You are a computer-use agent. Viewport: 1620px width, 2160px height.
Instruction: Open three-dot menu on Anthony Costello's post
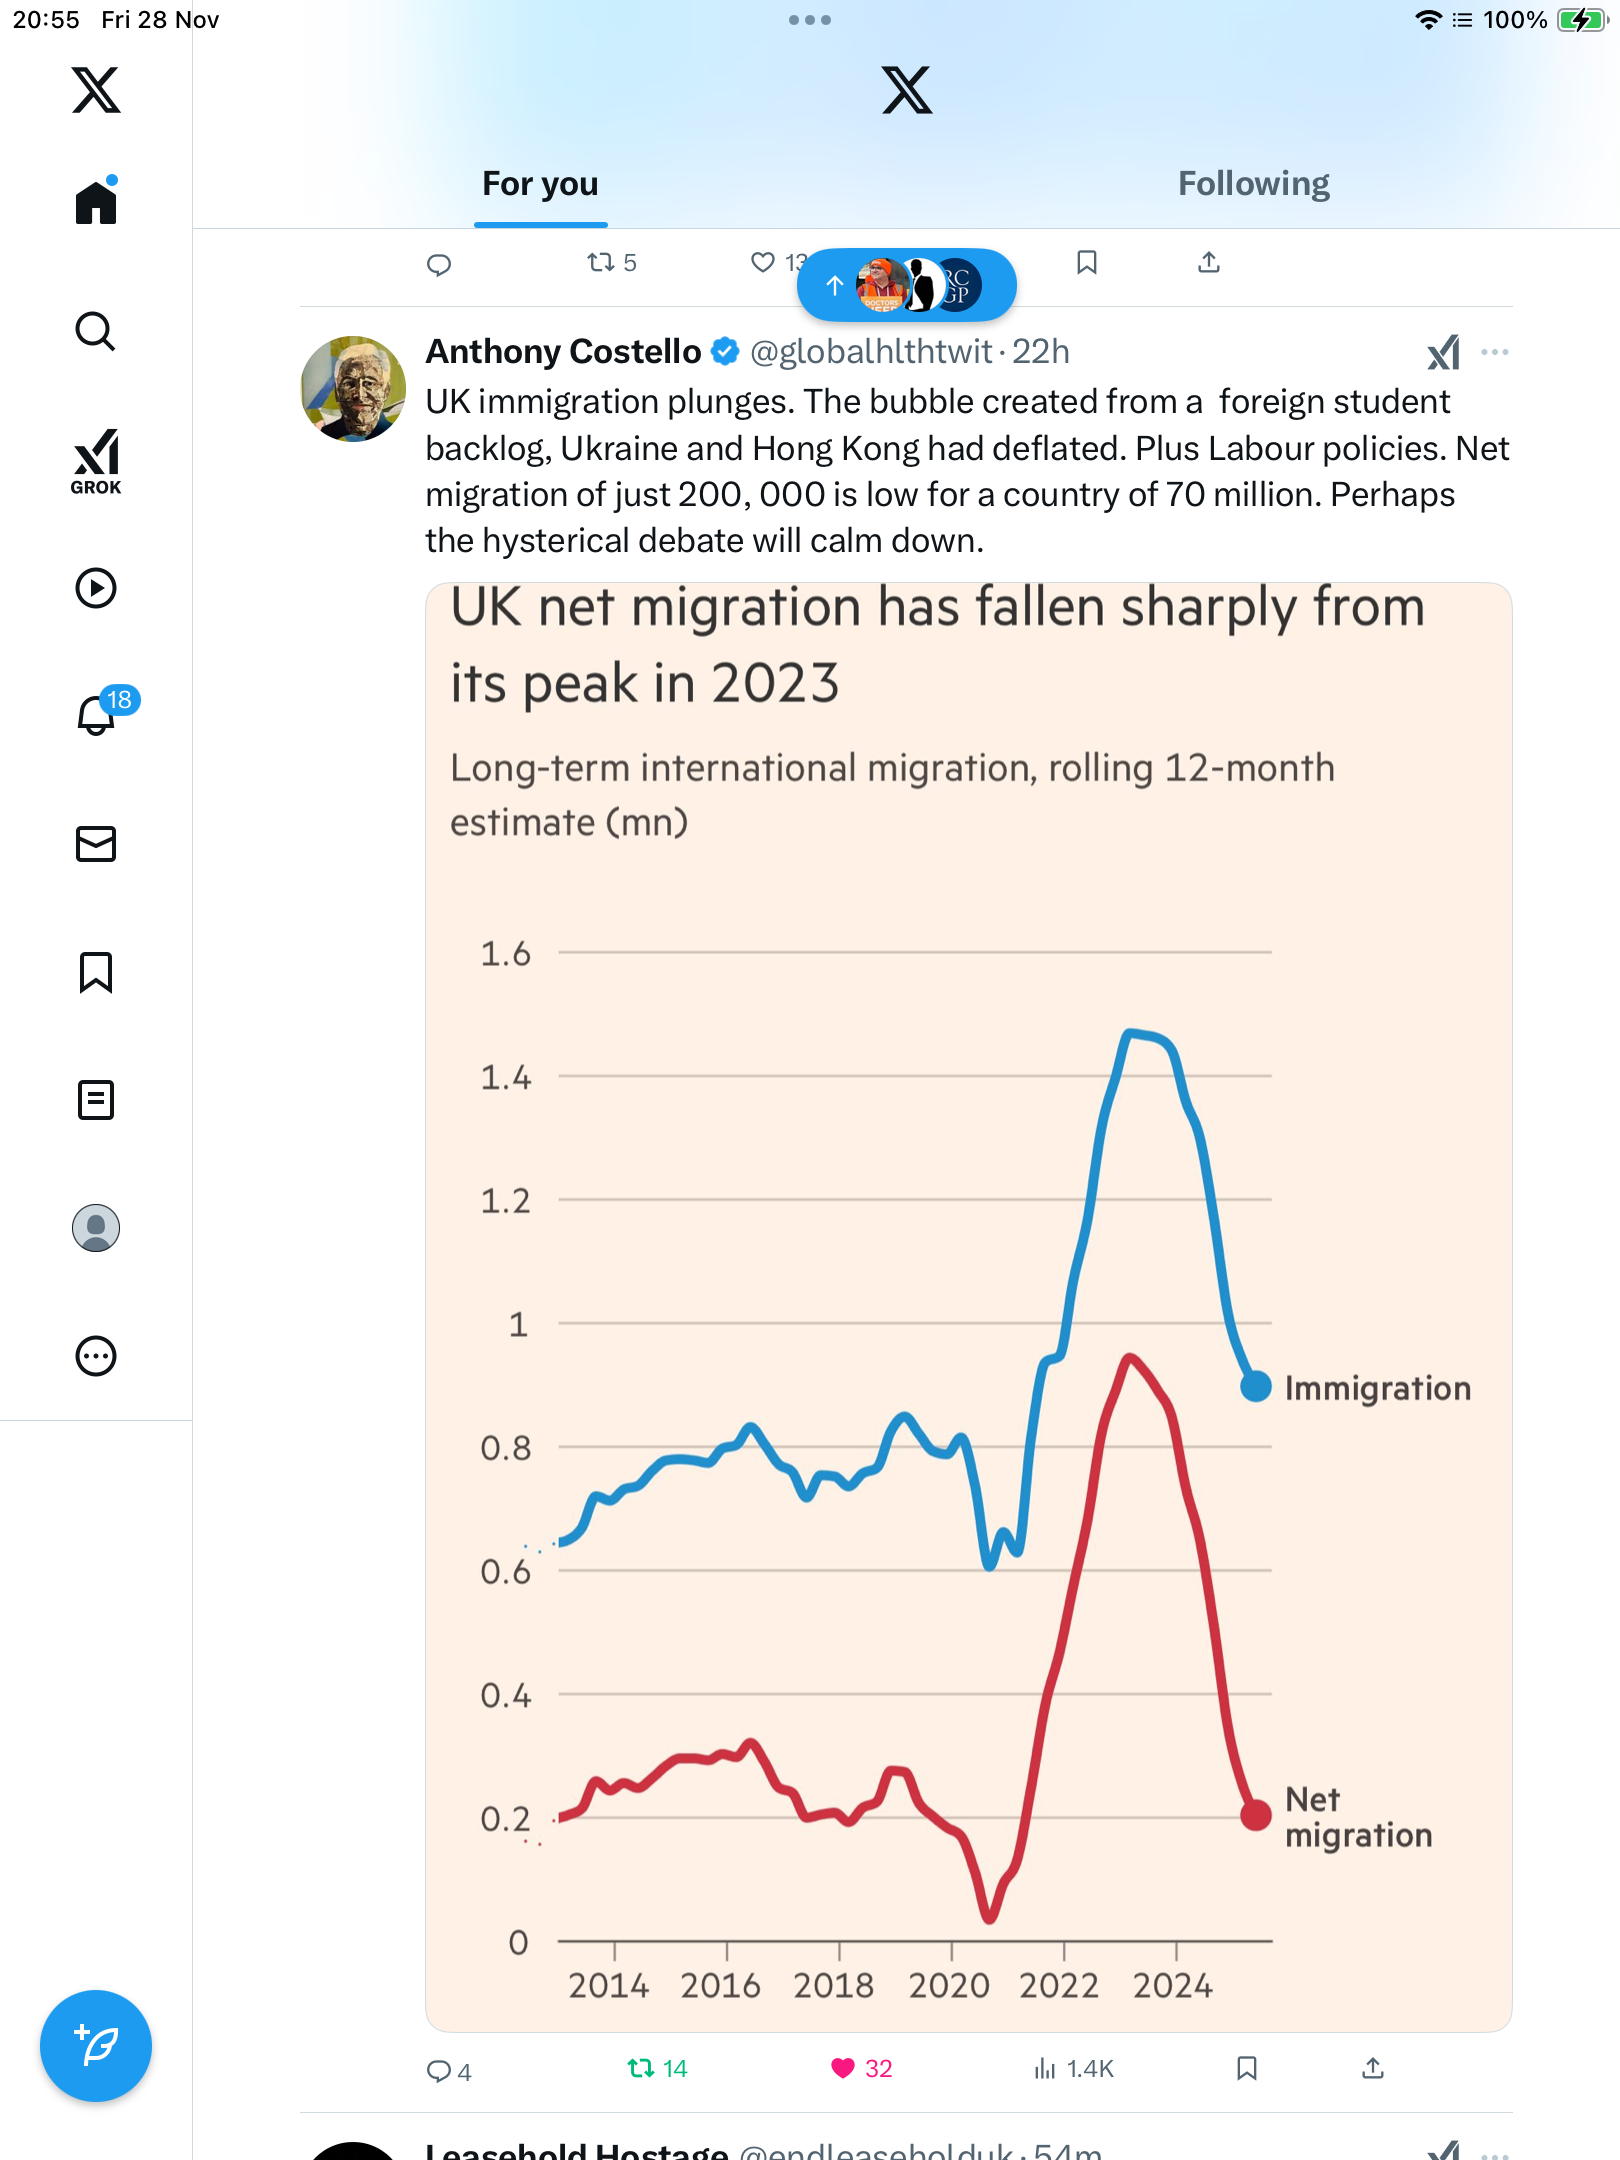pyautogui.click(x=1495, y=352)
